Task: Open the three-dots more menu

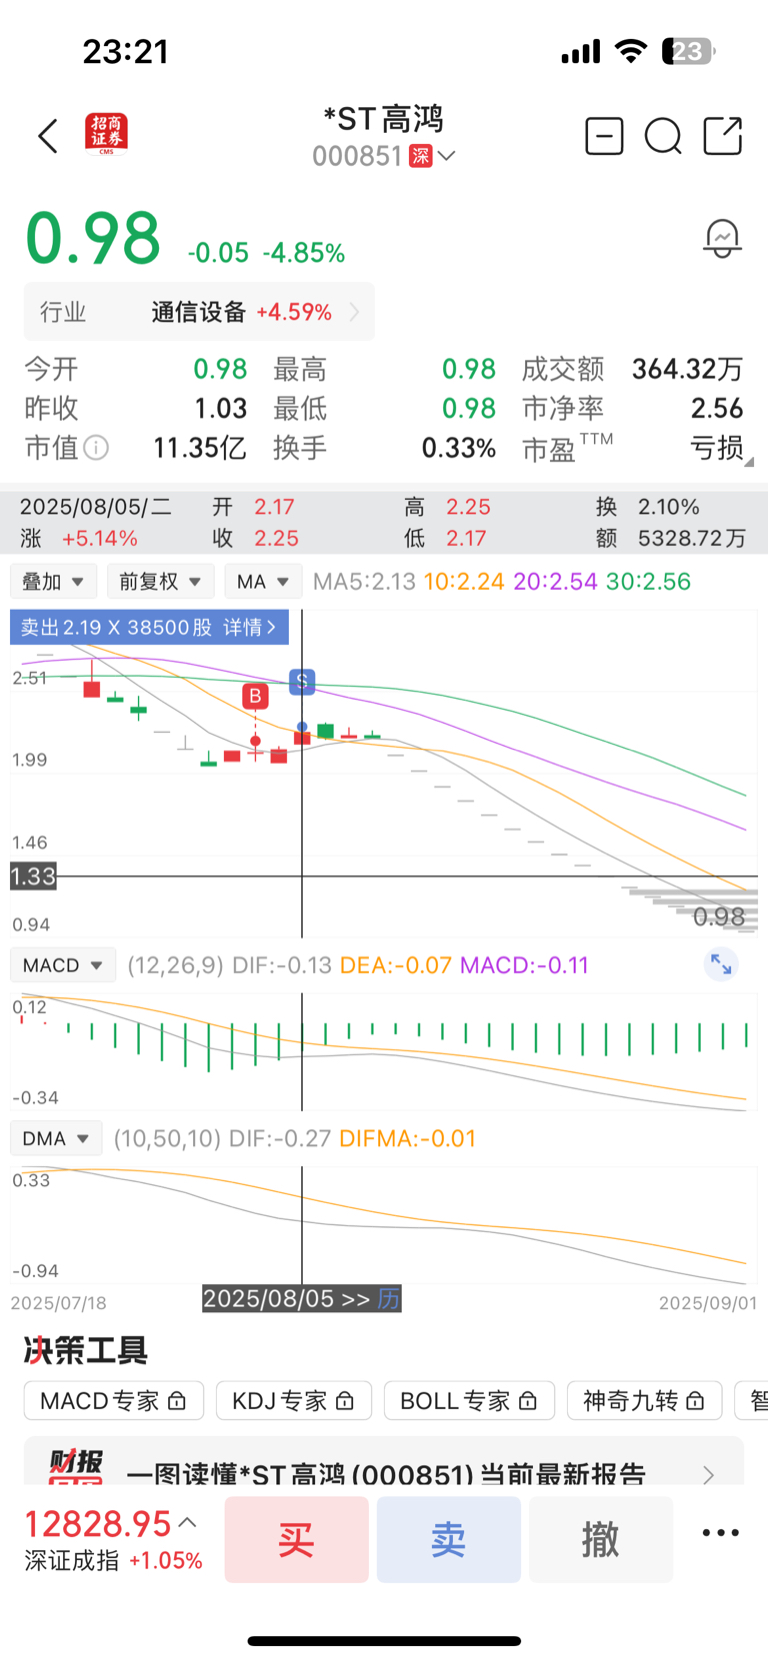Action: click(720, 1532)
